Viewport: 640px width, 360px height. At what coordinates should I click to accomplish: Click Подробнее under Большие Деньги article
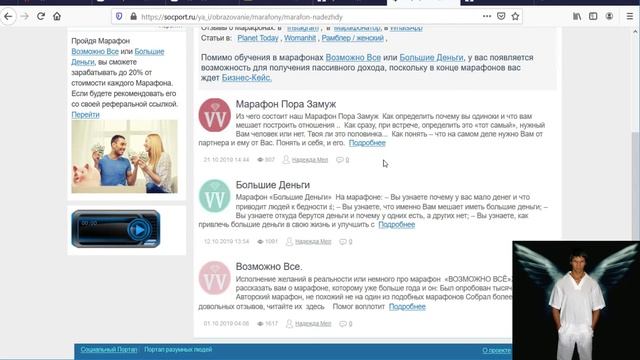(x=396, y=224)
